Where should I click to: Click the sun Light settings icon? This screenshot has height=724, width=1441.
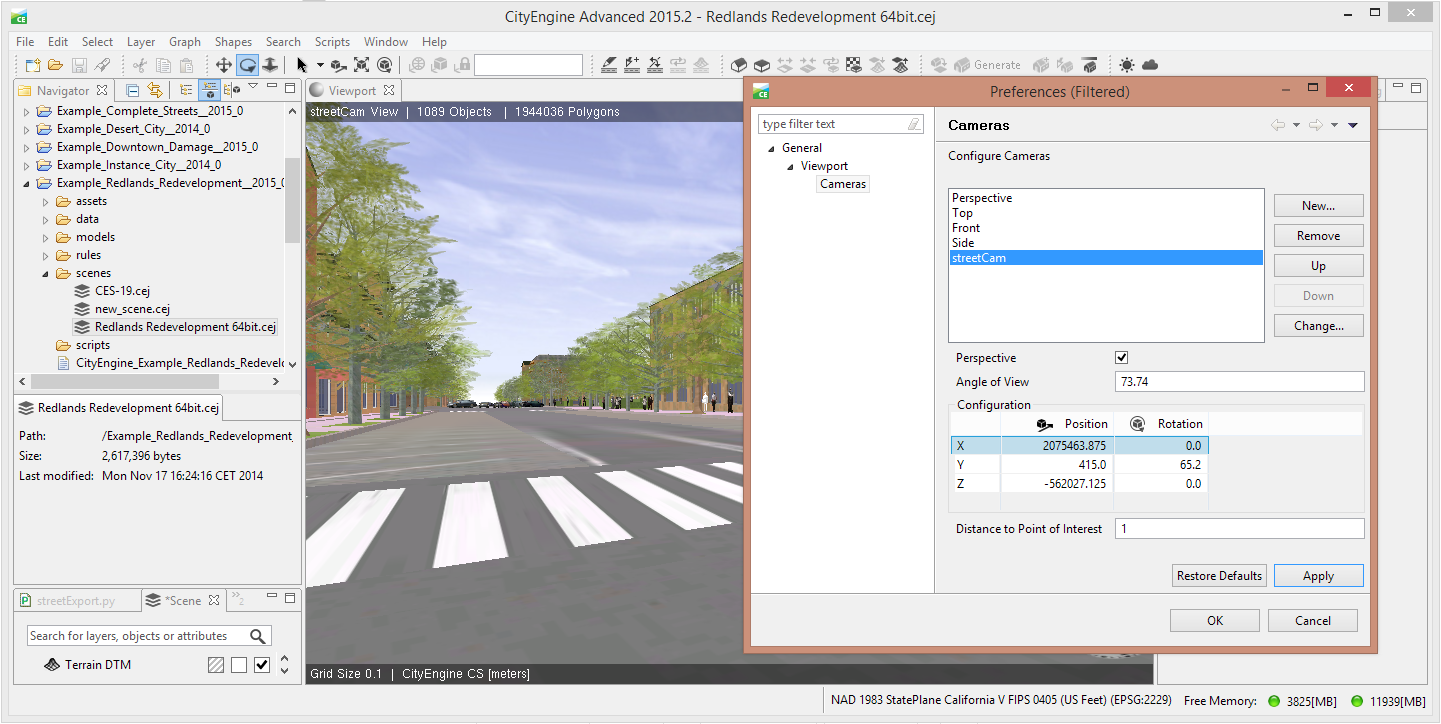coord(1127,65)
